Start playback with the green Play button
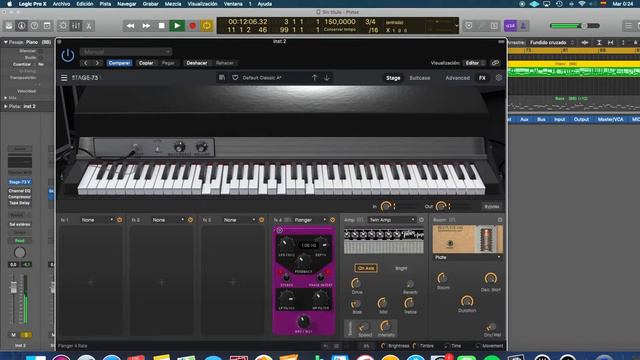 pyautogui.click(x=177, y=26)
